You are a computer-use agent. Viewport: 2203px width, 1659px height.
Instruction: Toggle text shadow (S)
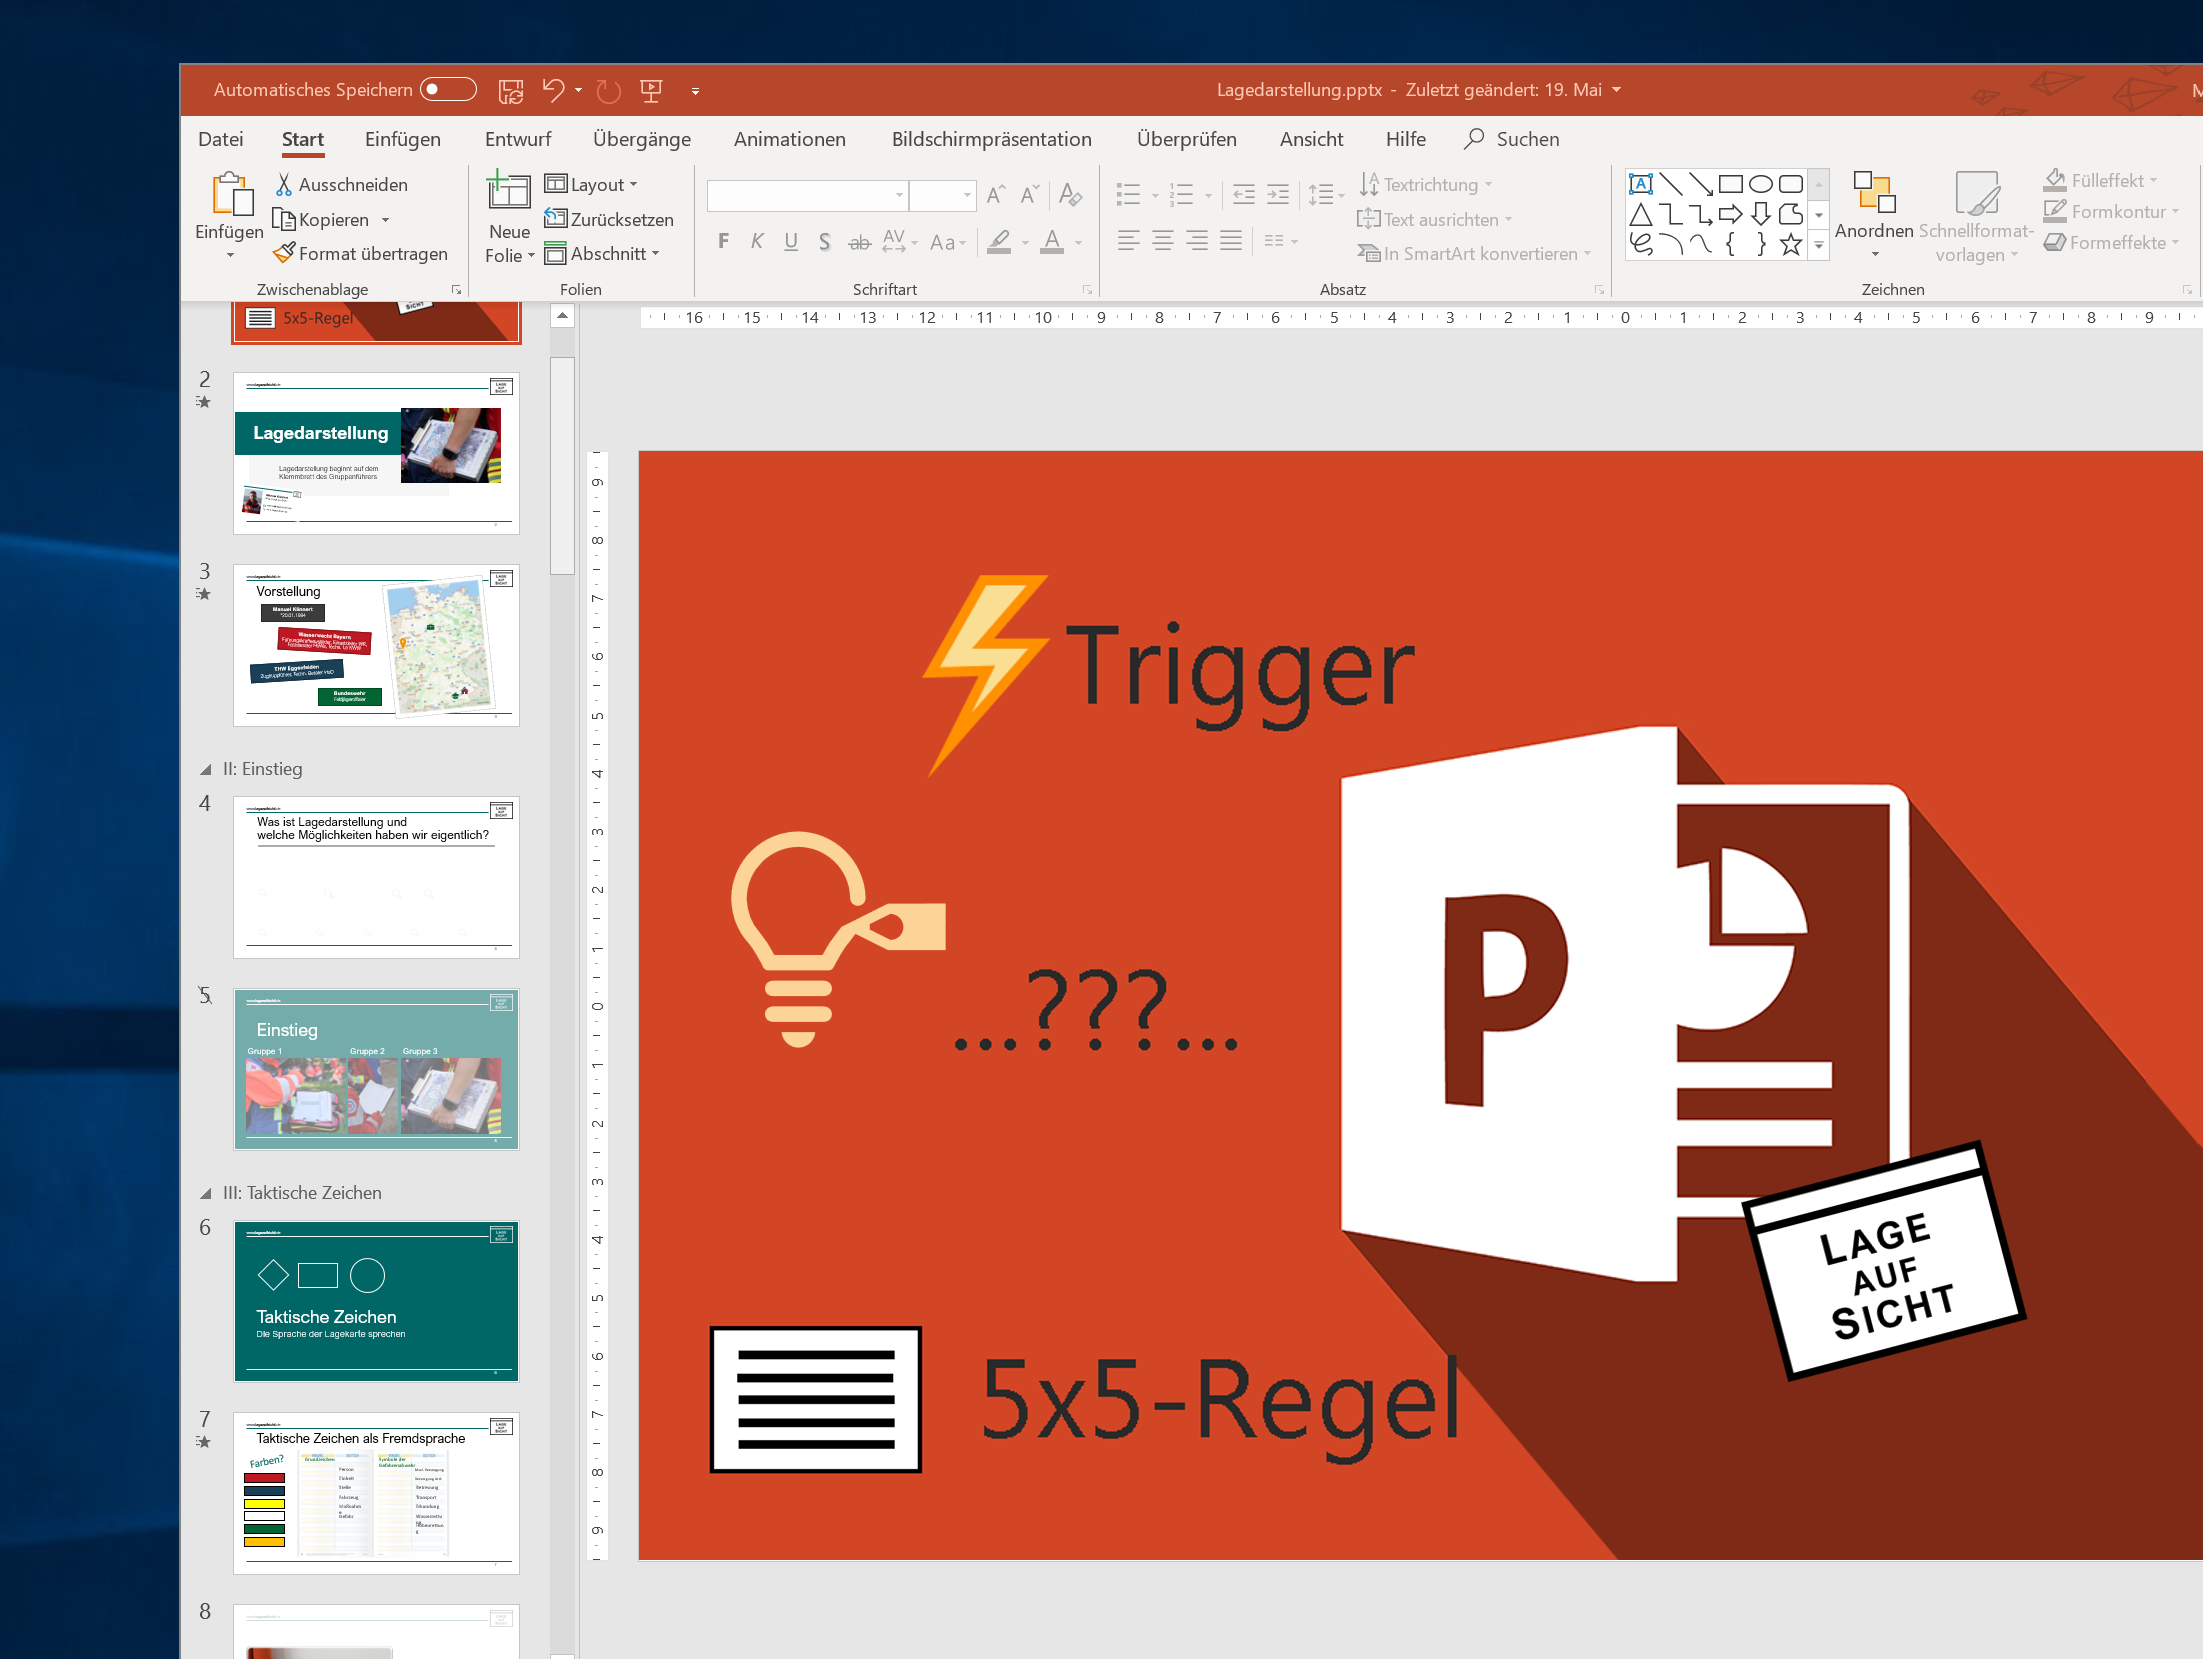824,242
